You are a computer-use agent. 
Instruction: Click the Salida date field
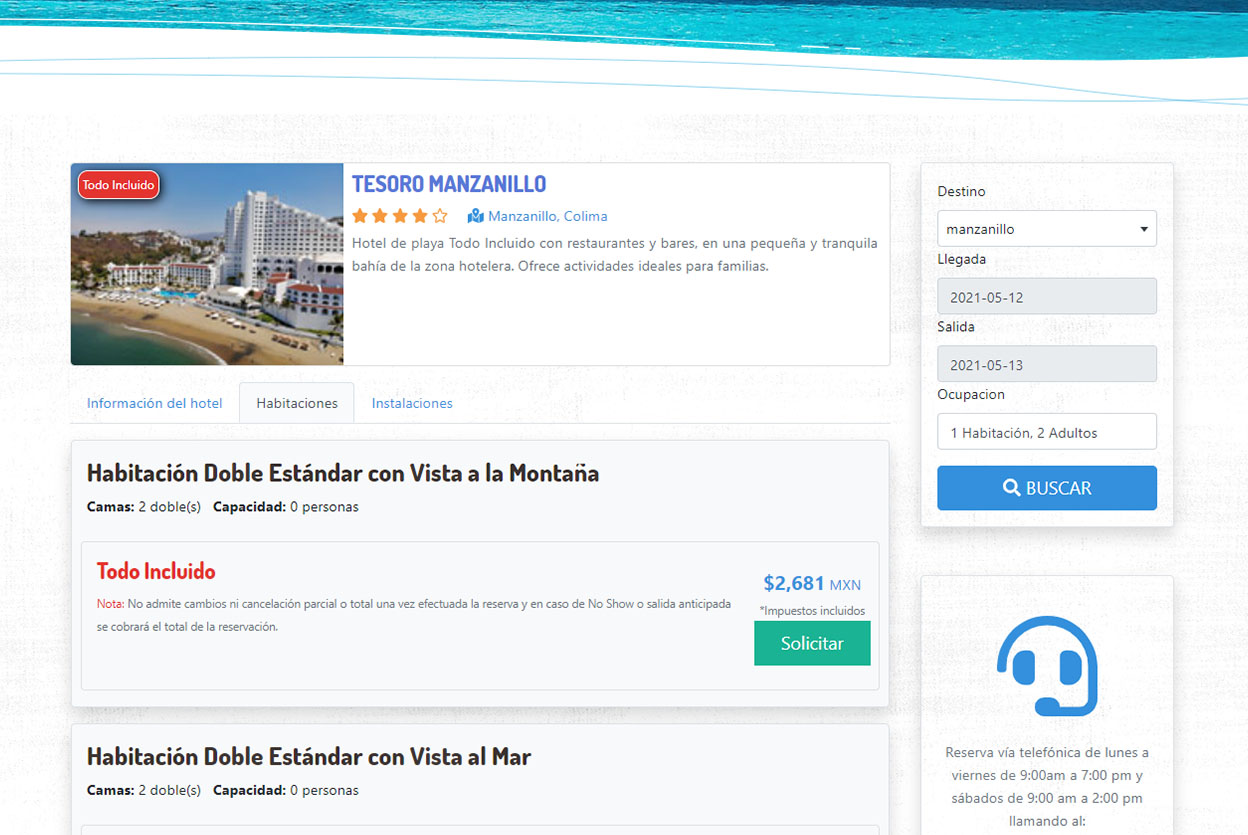[x=1046, y=364]
